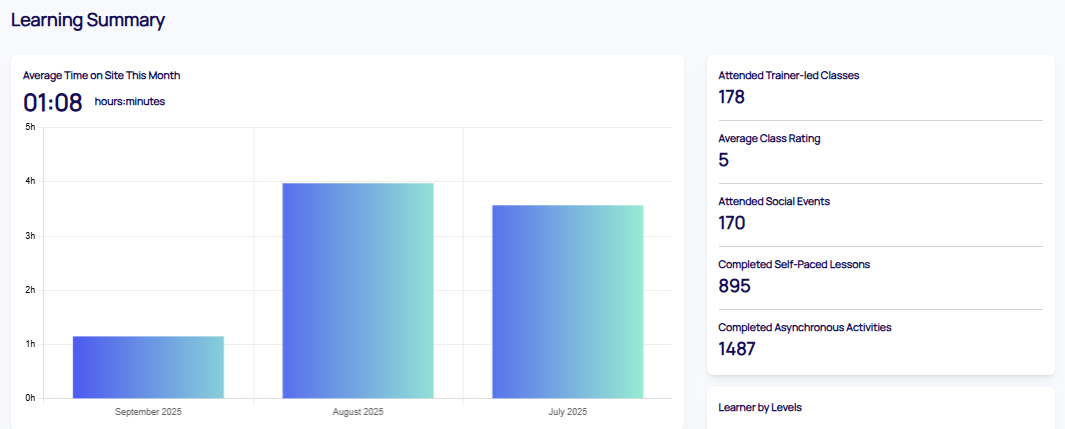
Task: Click the September 2025 x-axis label
Action: [148, 412]
